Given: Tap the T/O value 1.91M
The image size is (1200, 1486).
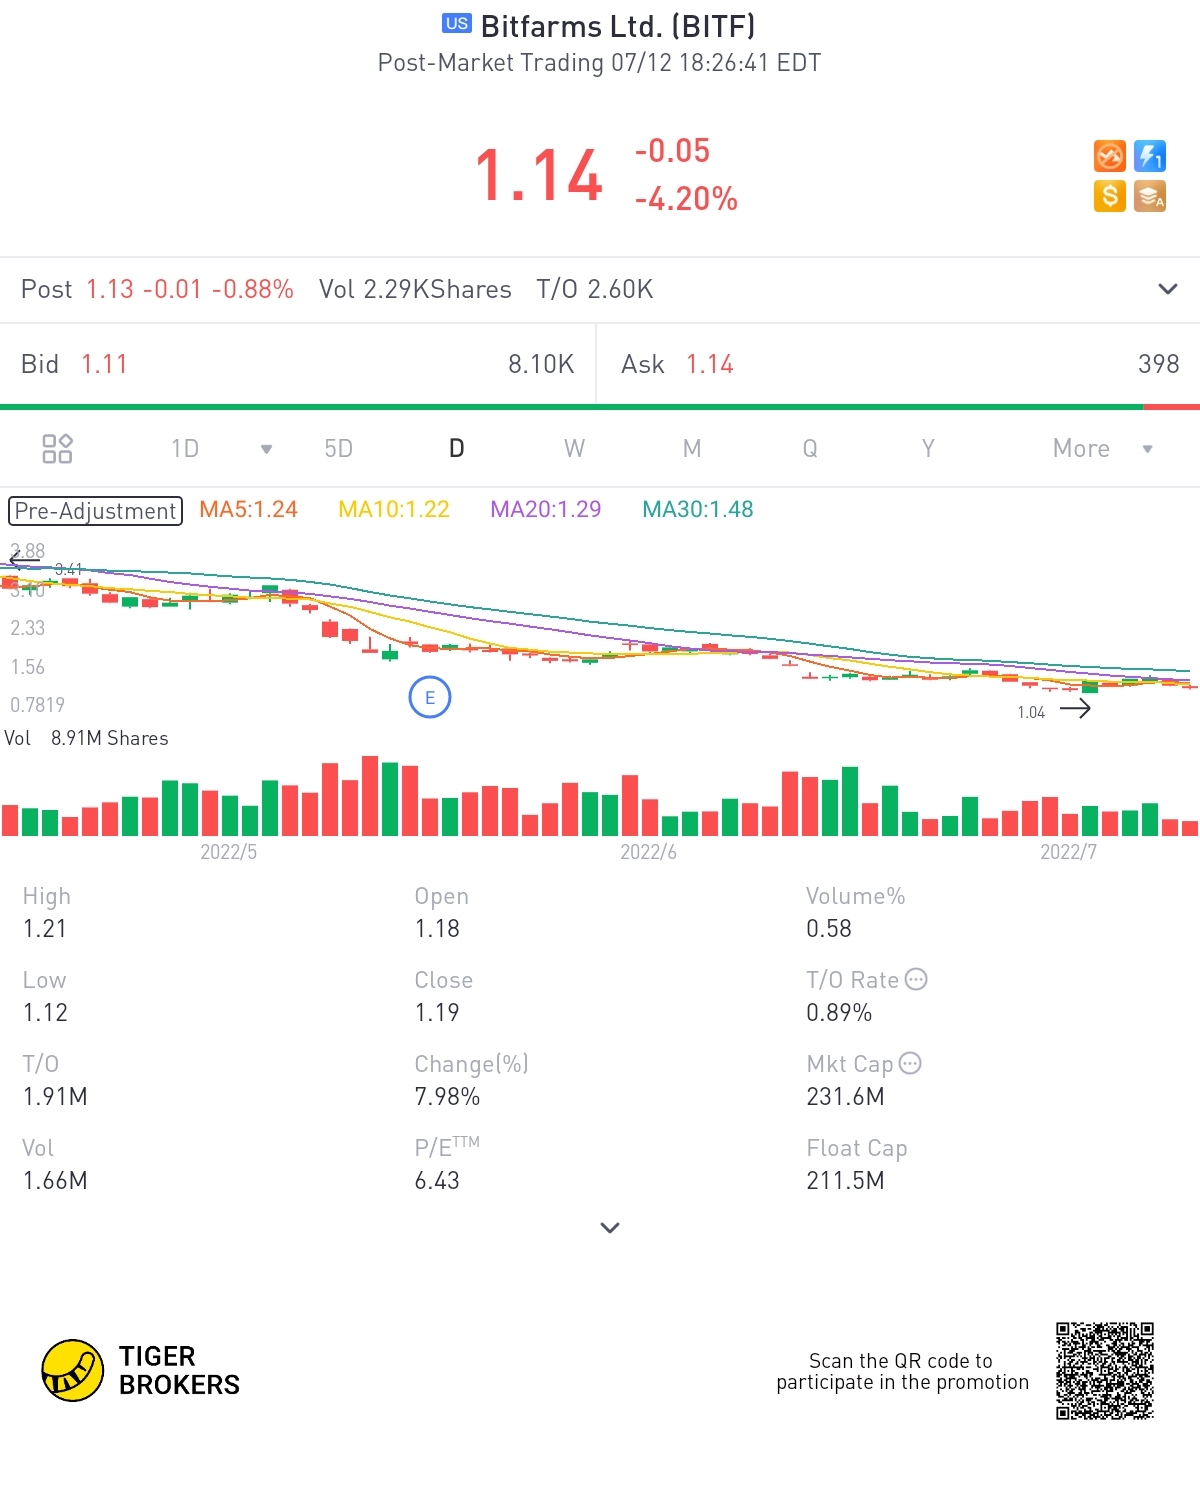Looking at the screenshot, I should tap(55, 1096).
